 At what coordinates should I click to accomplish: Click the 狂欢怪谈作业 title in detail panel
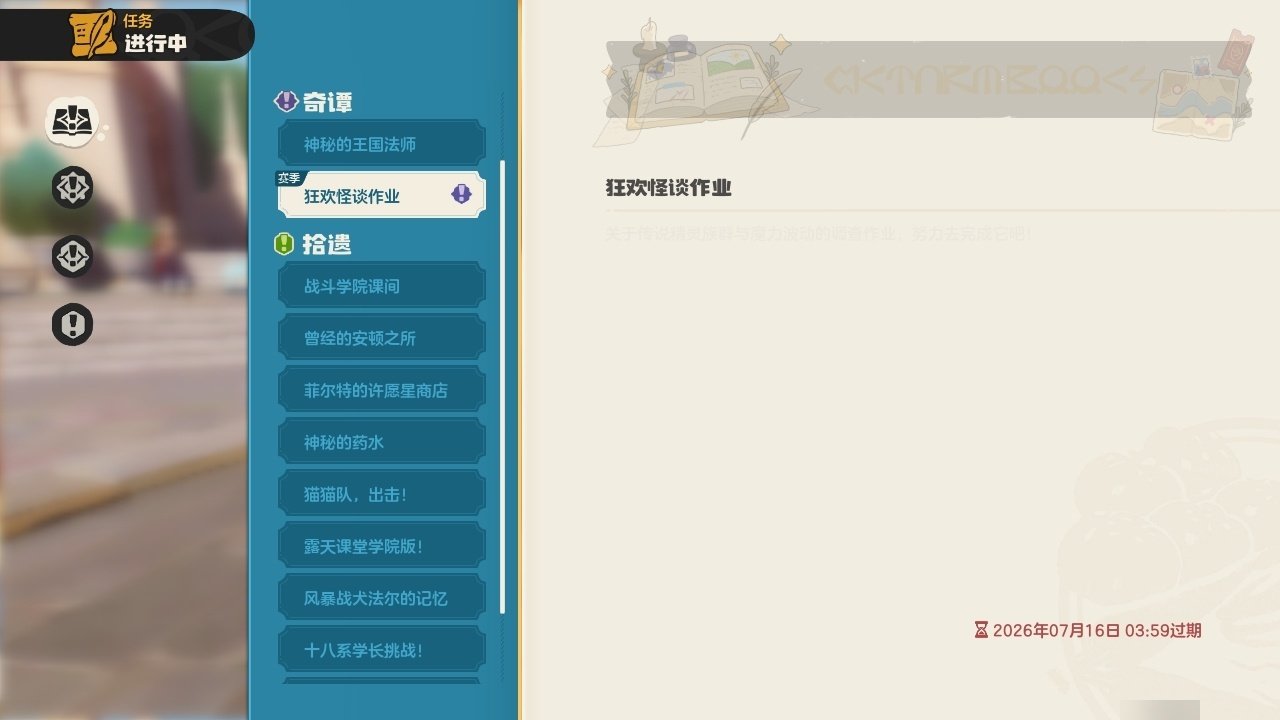click(668, 188)
